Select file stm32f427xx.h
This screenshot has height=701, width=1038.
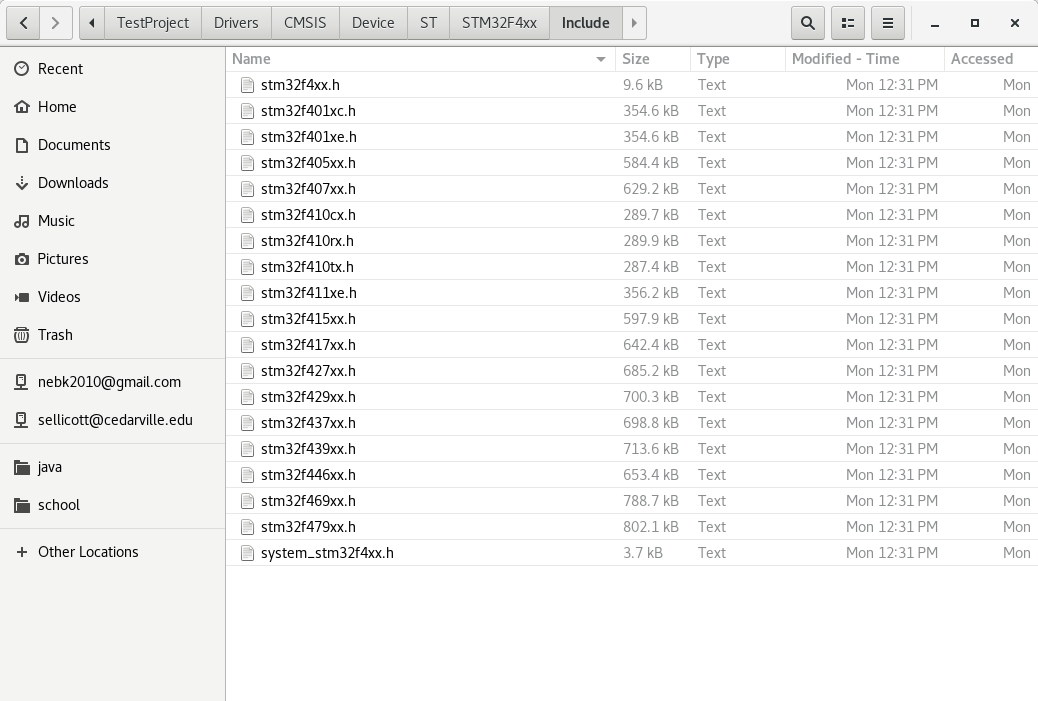coord(632,371)
